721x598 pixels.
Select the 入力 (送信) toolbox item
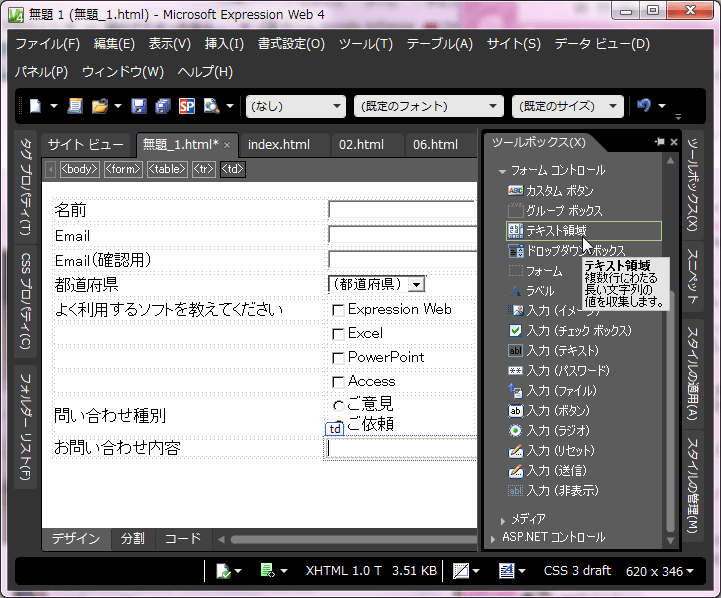coord(584,471)
